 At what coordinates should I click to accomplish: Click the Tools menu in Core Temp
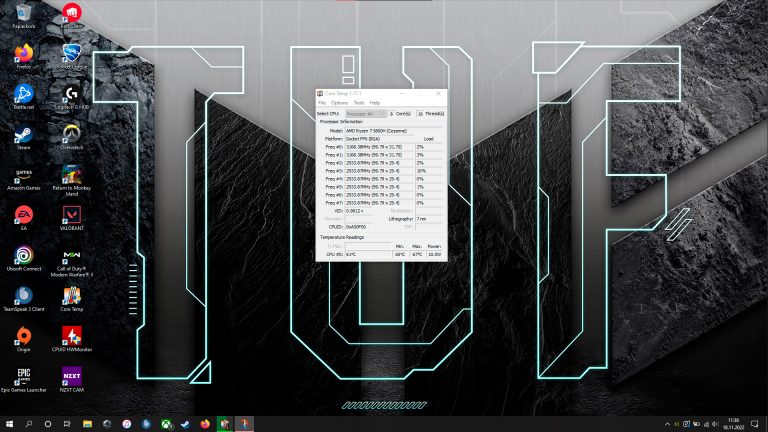[359, 103]
